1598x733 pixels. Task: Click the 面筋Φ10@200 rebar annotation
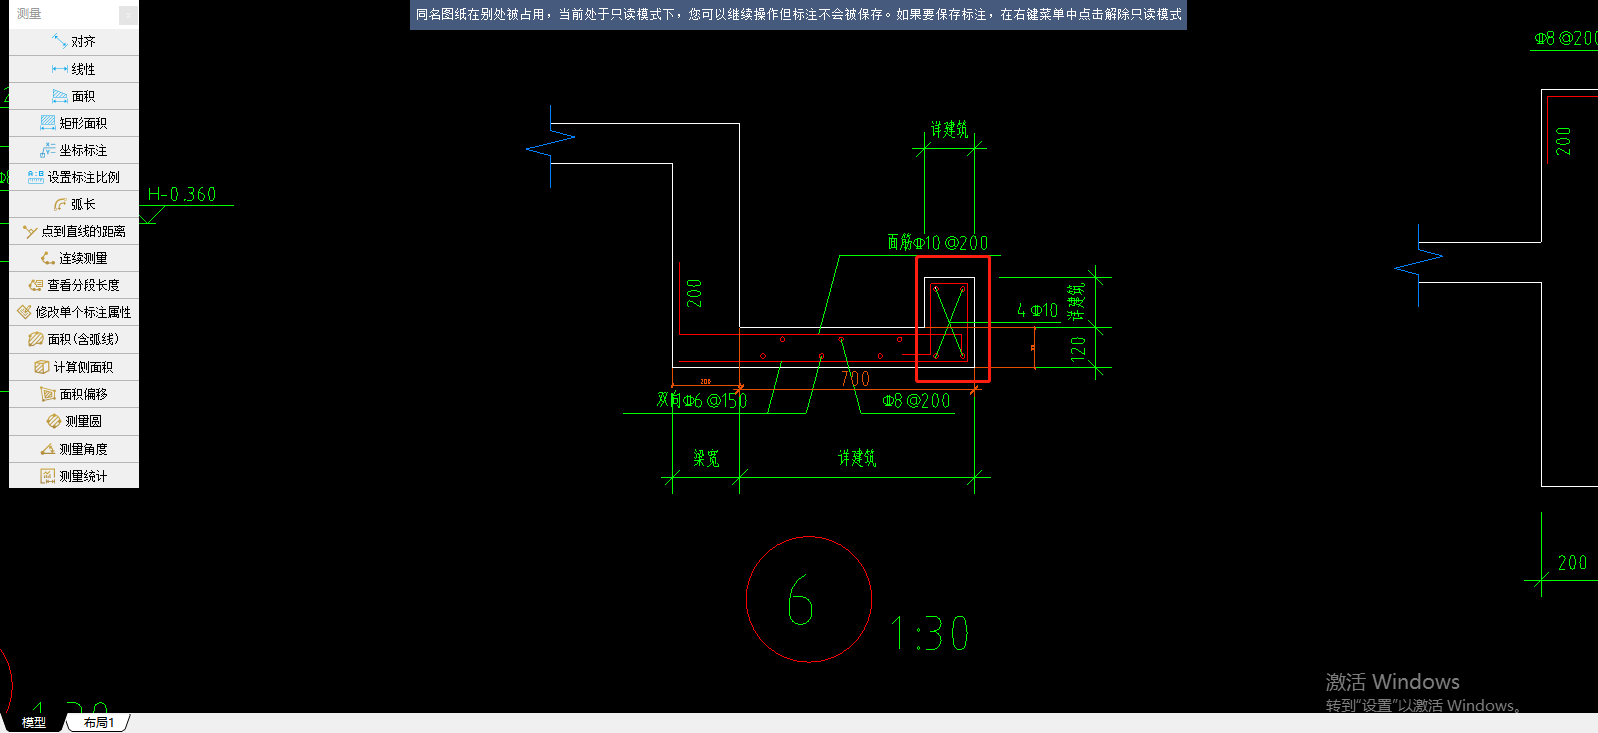point(937,243)
